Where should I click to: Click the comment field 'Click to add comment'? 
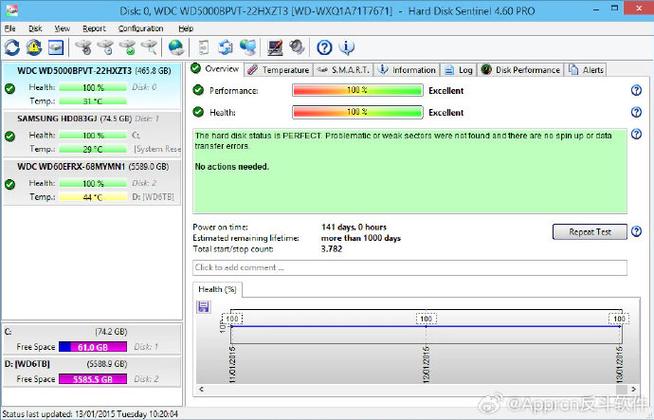(410, 268)
